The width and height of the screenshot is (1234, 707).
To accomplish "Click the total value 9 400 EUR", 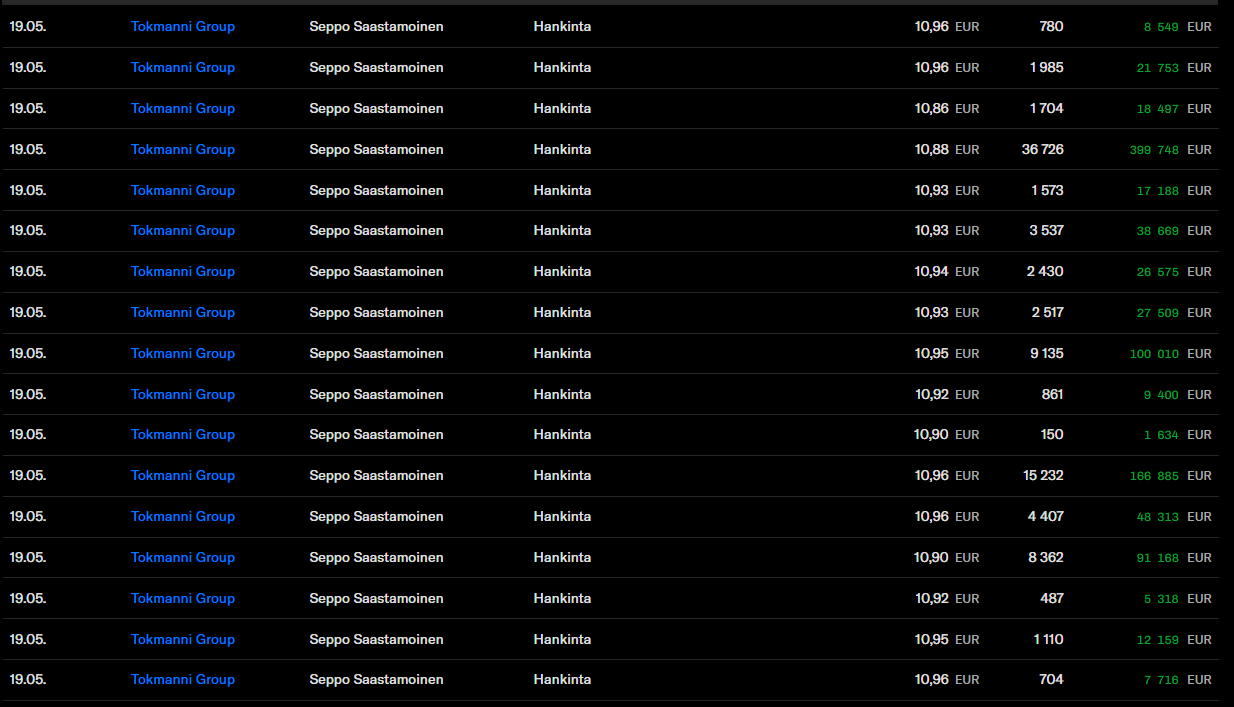I will 1178,394.
